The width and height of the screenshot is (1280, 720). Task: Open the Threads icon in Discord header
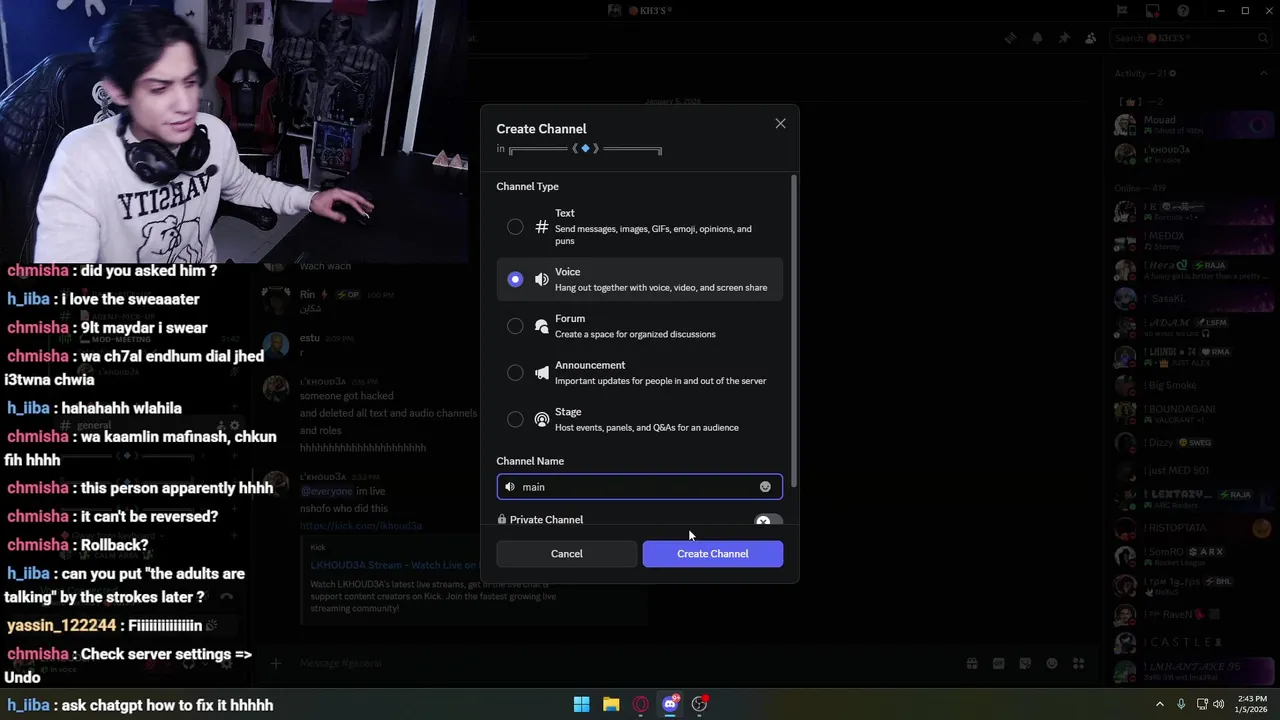coord(1011,38)
